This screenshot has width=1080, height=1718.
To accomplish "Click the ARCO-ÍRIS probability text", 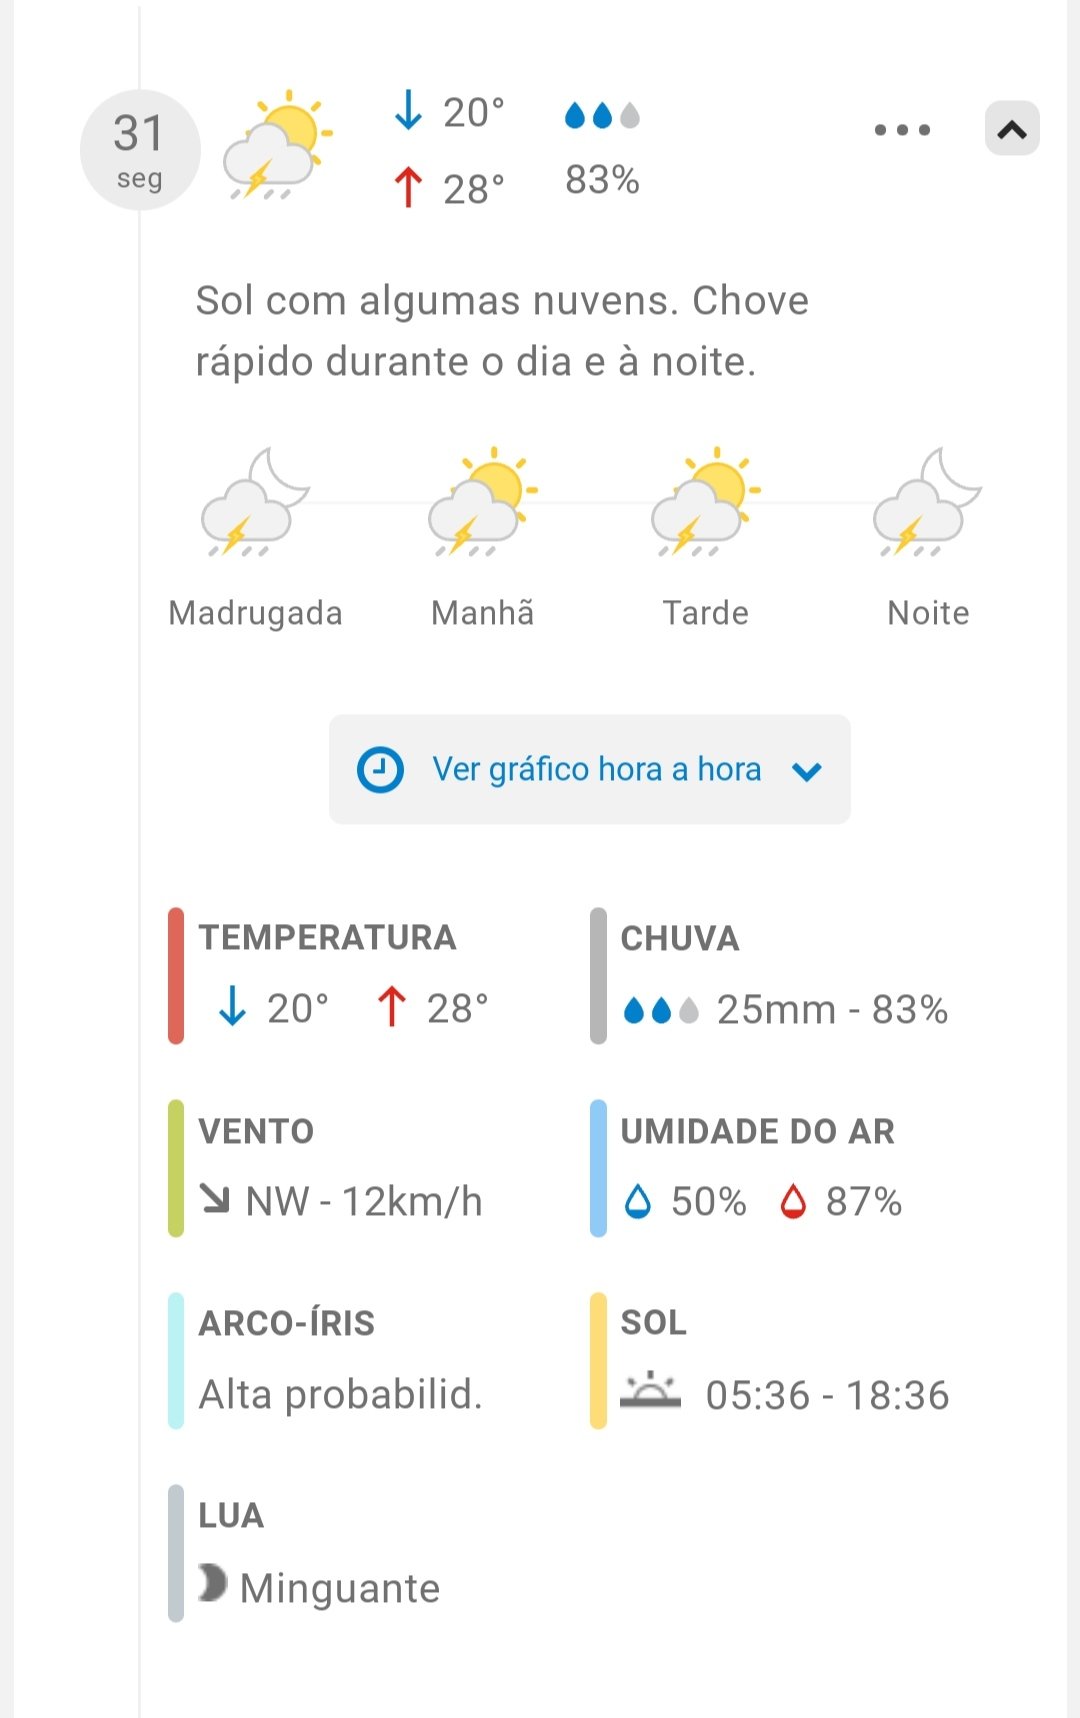I will click(340, 1394).
